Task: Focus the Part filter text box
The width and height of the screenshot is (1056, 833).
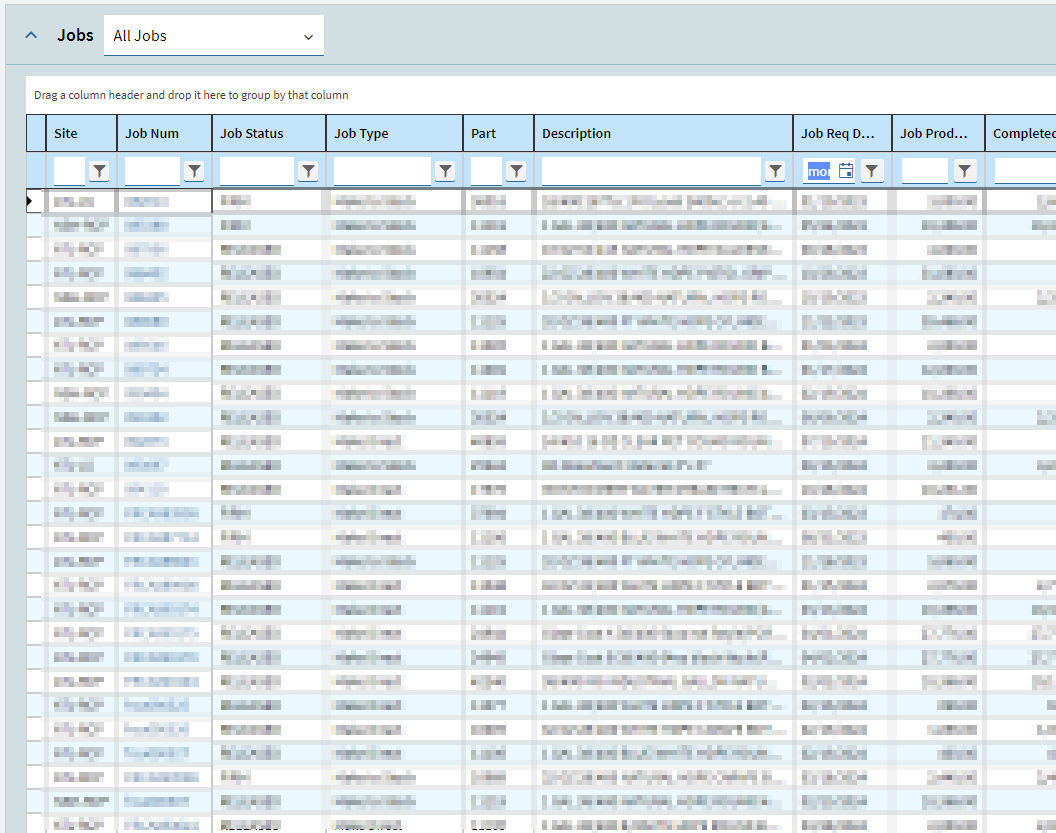Action: (x=486, y=171)
